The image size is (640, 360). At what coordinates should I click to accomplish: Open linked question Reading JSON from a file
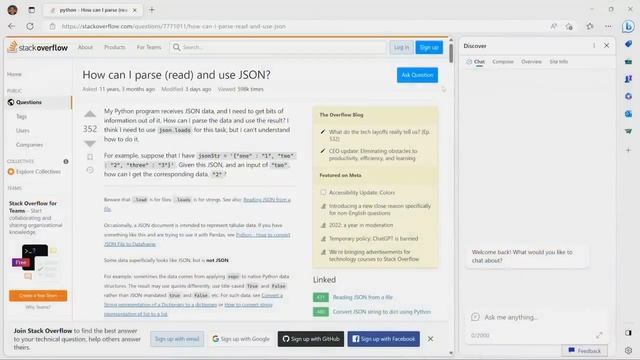(x=362, y=297)
